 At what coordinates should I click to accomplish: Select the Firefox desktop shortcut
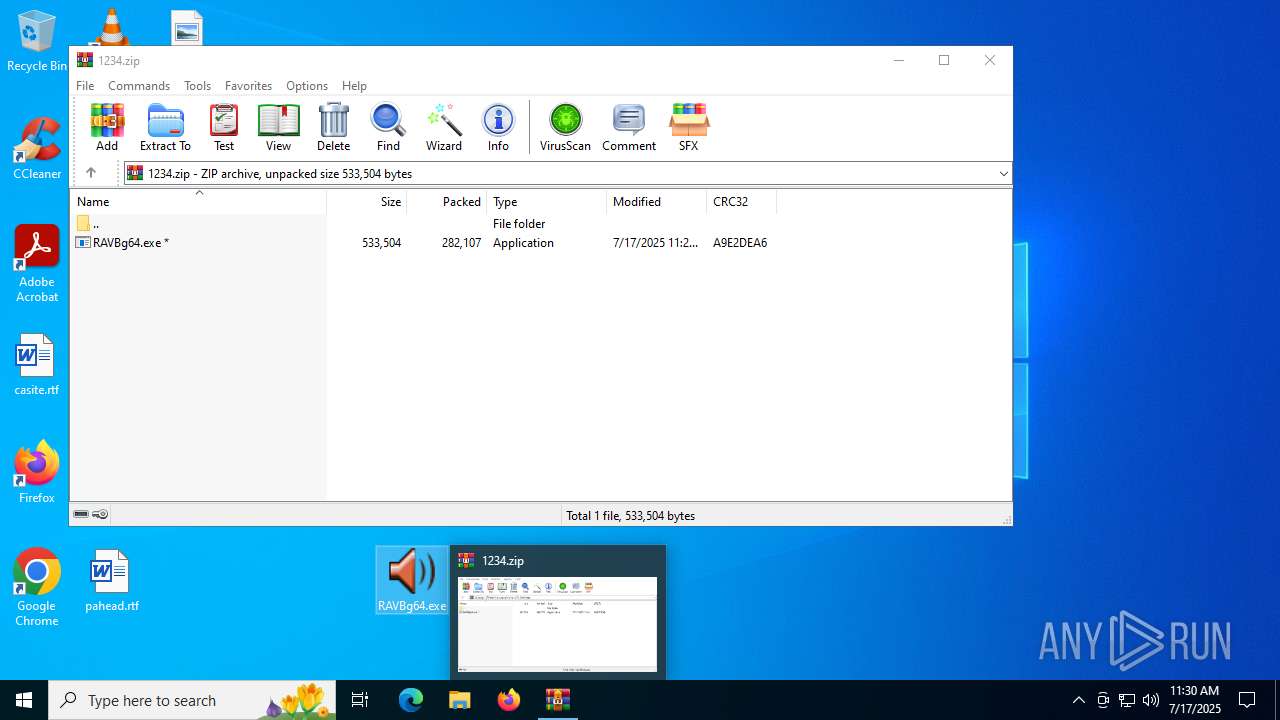pyautogui.click(x=37, y=473)
